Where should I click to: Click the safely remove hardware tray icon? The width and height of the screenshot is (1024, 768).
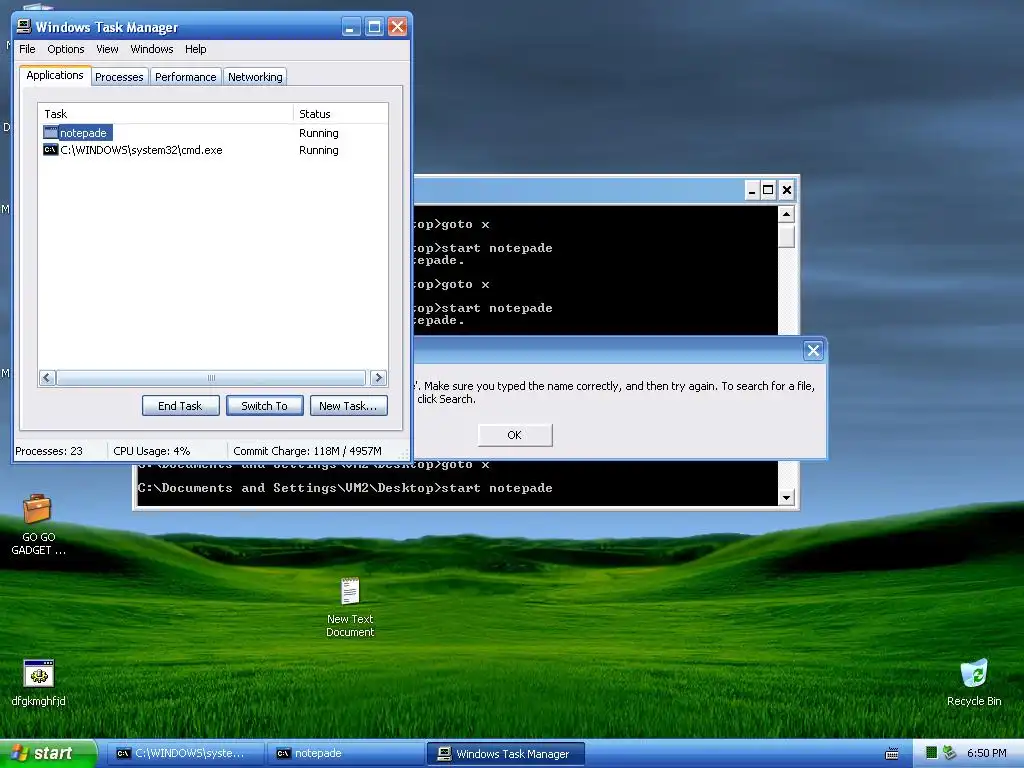(x=949, y=753)
